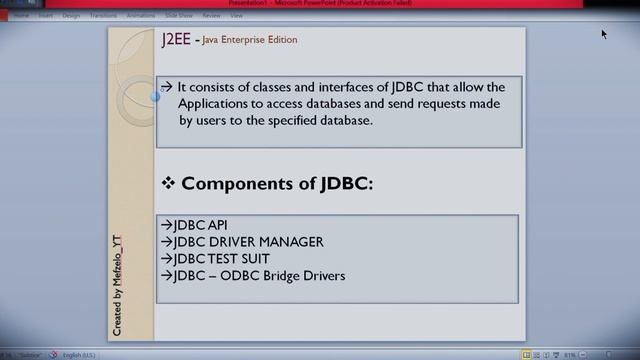Open the File tab
640x360 pixels.
click(4, 16)
